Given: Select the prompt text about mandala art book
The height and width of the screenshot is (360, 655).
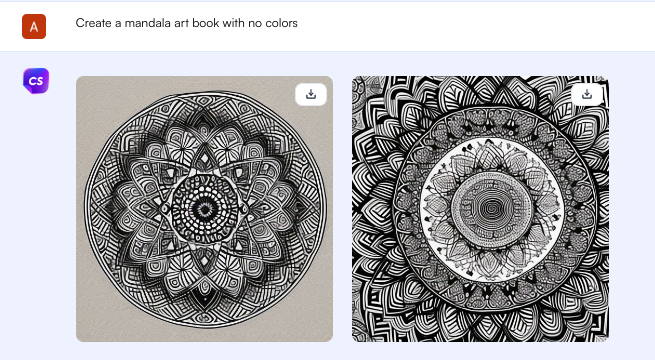Looking at the screenshot, I should 186,23.
